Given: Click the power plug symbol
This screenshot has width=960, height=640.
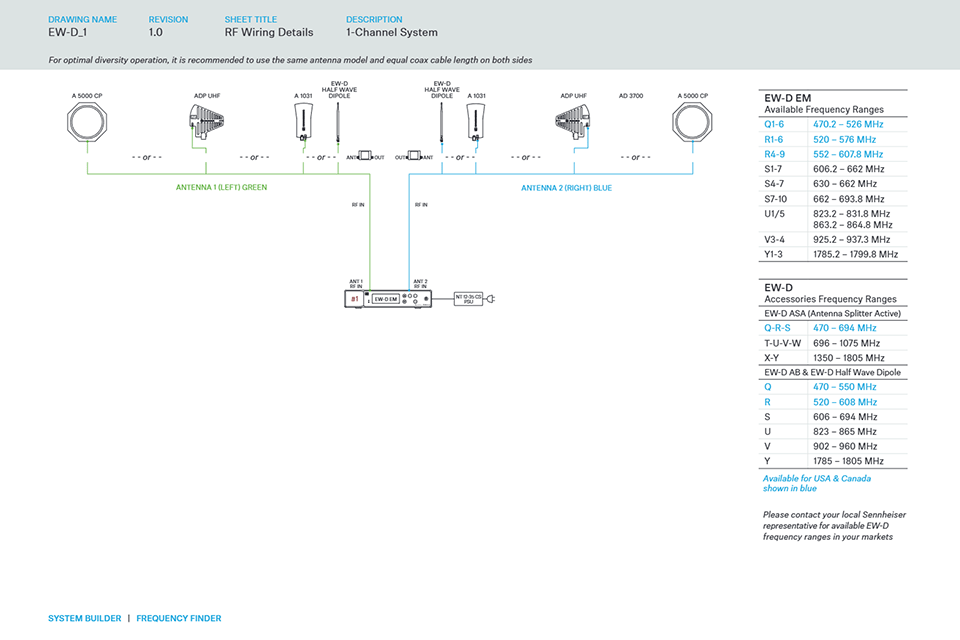Looking at the screenshot, I should pyautogui.click(x=490, y=299).
